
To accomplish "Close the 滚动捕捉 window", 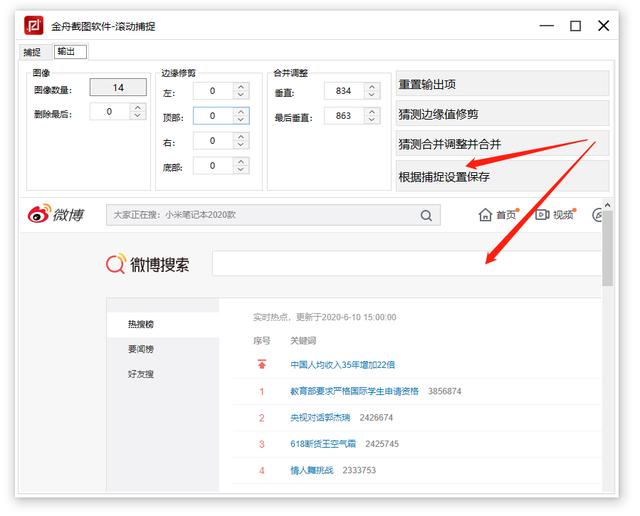I will (x=604, y=26).
